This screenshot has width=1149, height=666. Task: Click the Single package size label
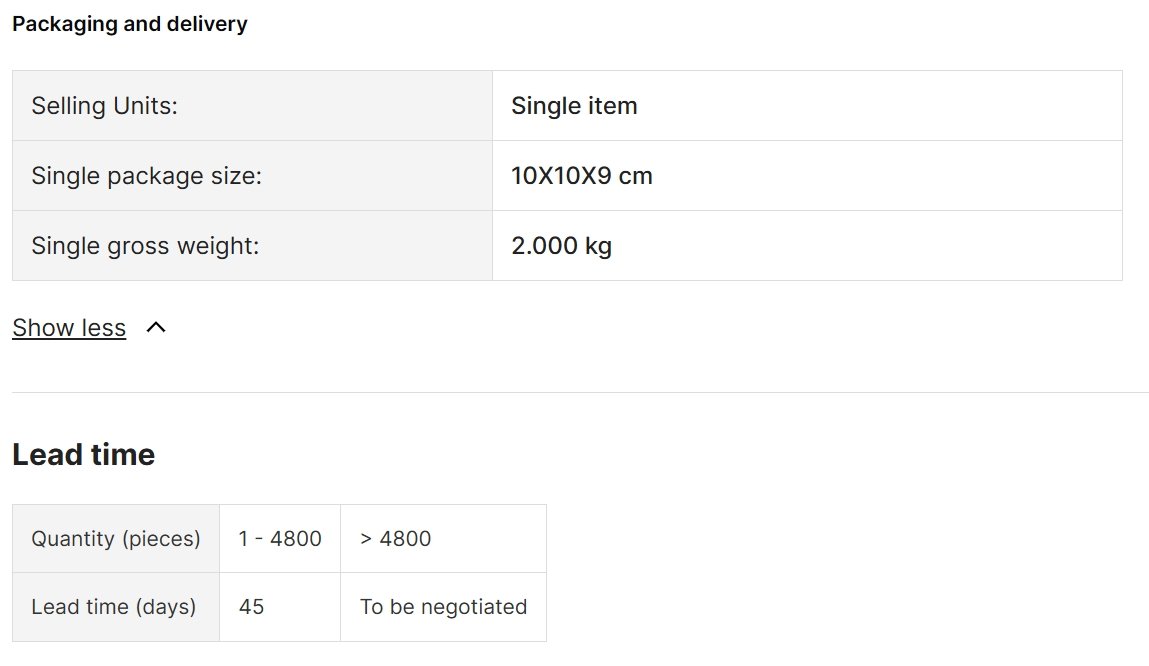point(147,176)
